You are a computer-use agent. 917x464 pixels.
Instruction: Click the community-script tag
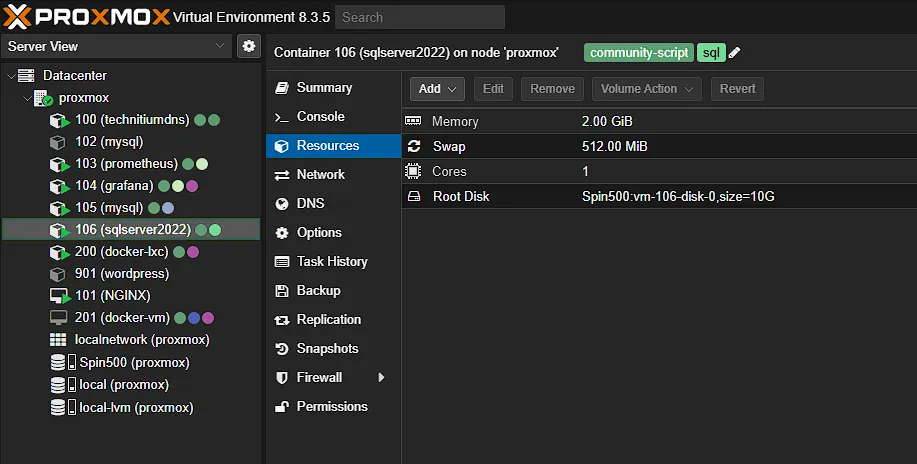639,53
